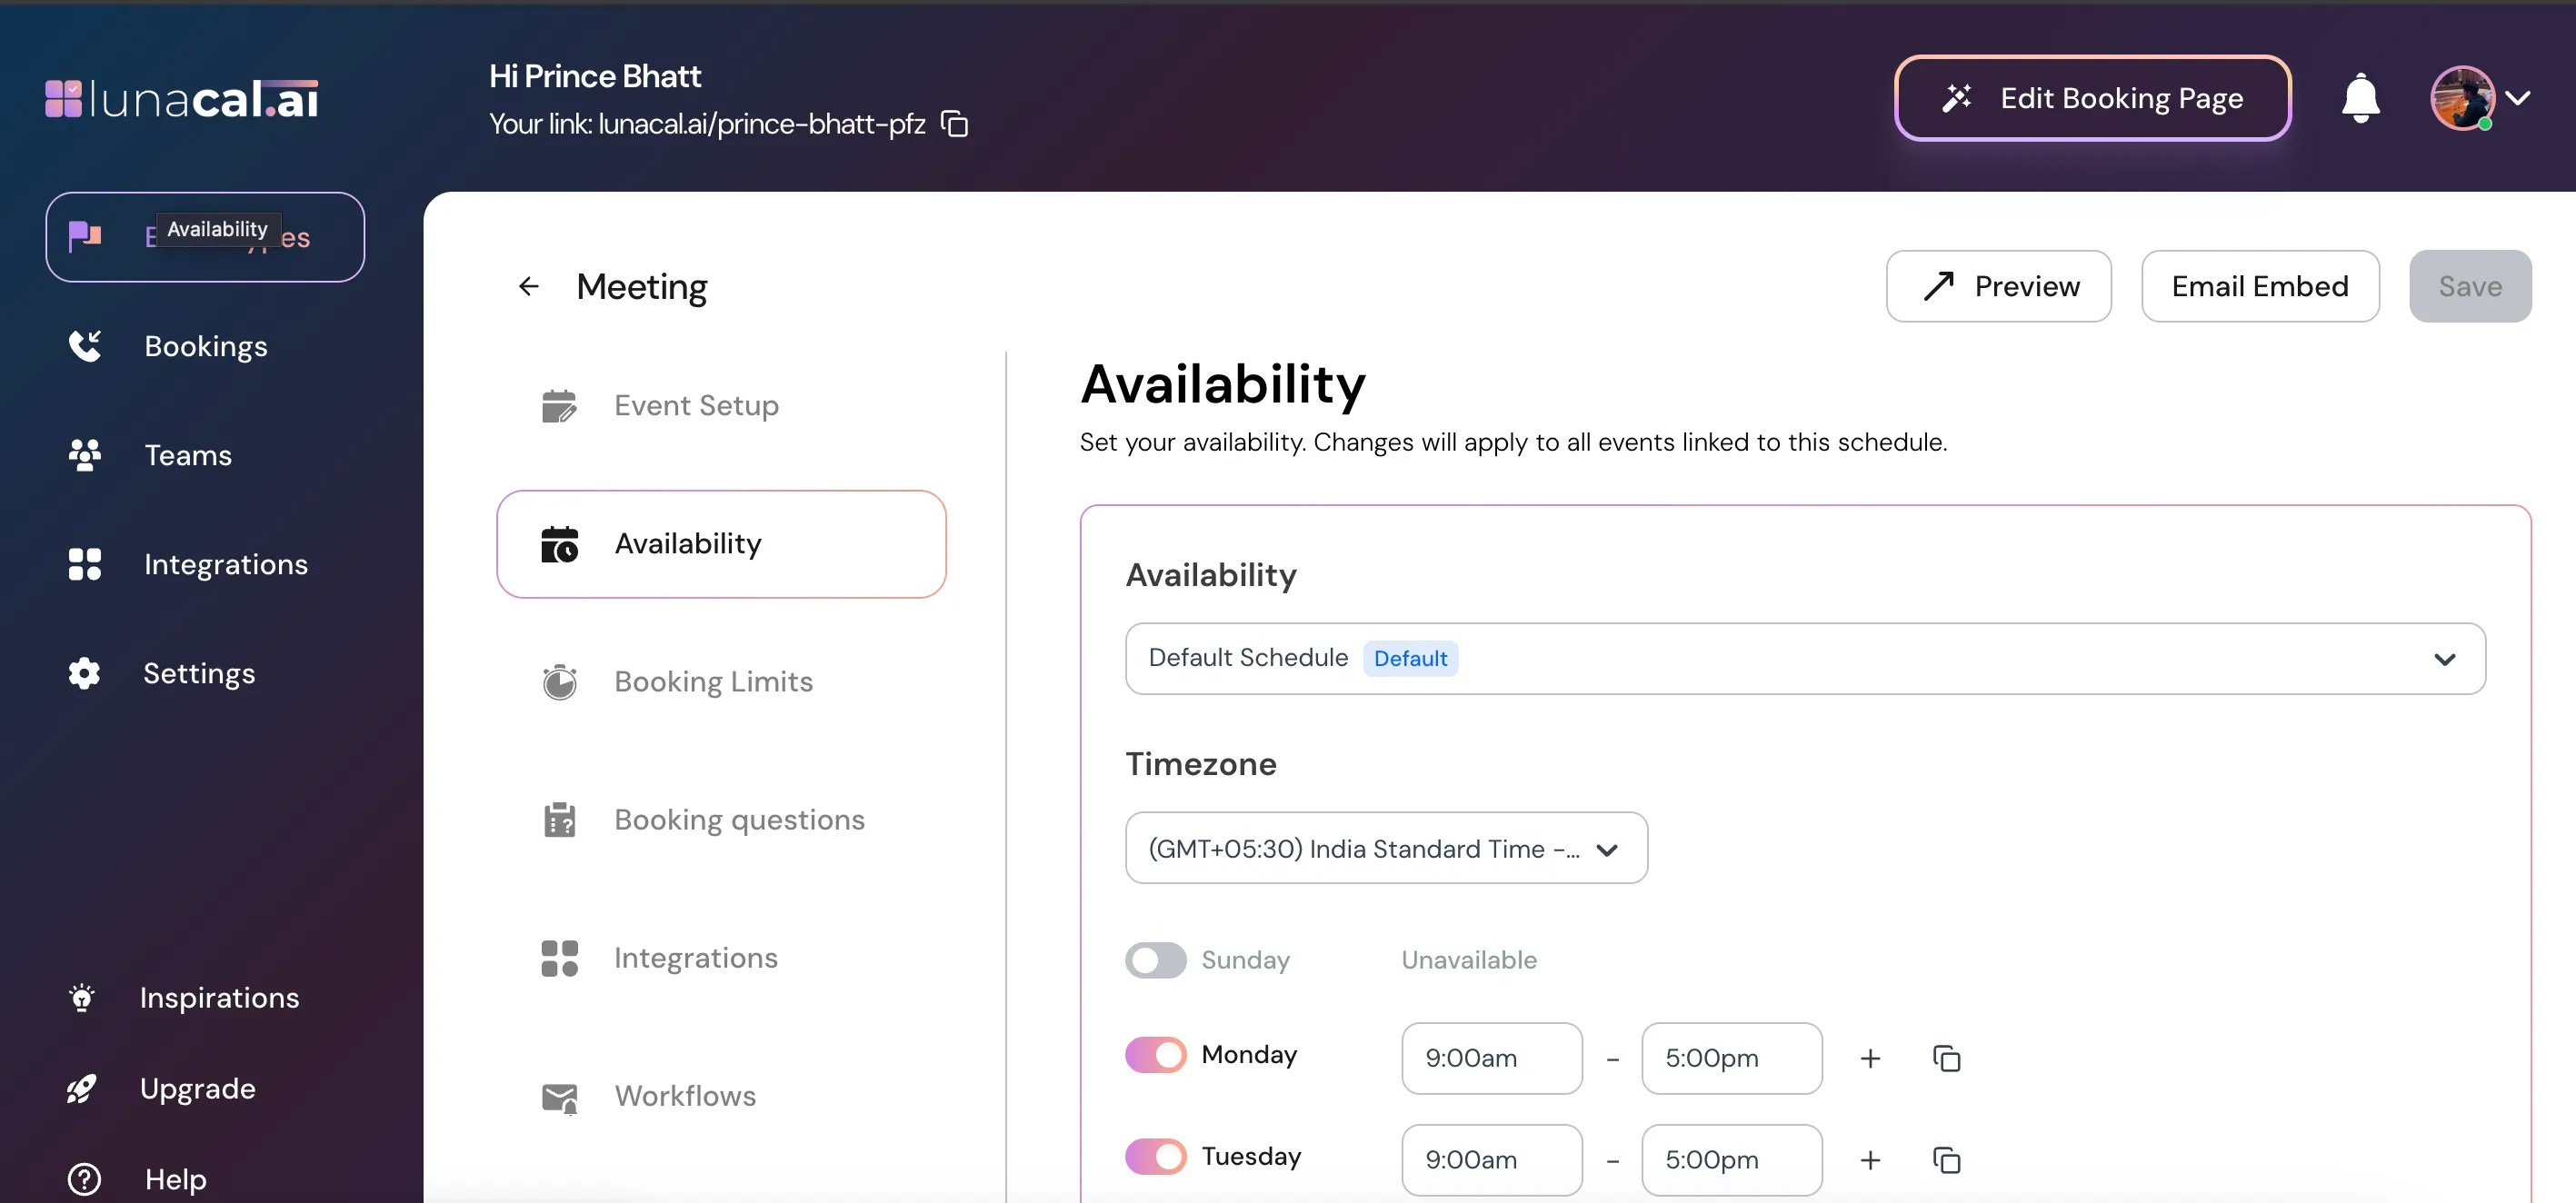Click the Edit Booking Page button
Image resolution: width=2576 pixels, height=1203 pixels.
pos(2092,98)
